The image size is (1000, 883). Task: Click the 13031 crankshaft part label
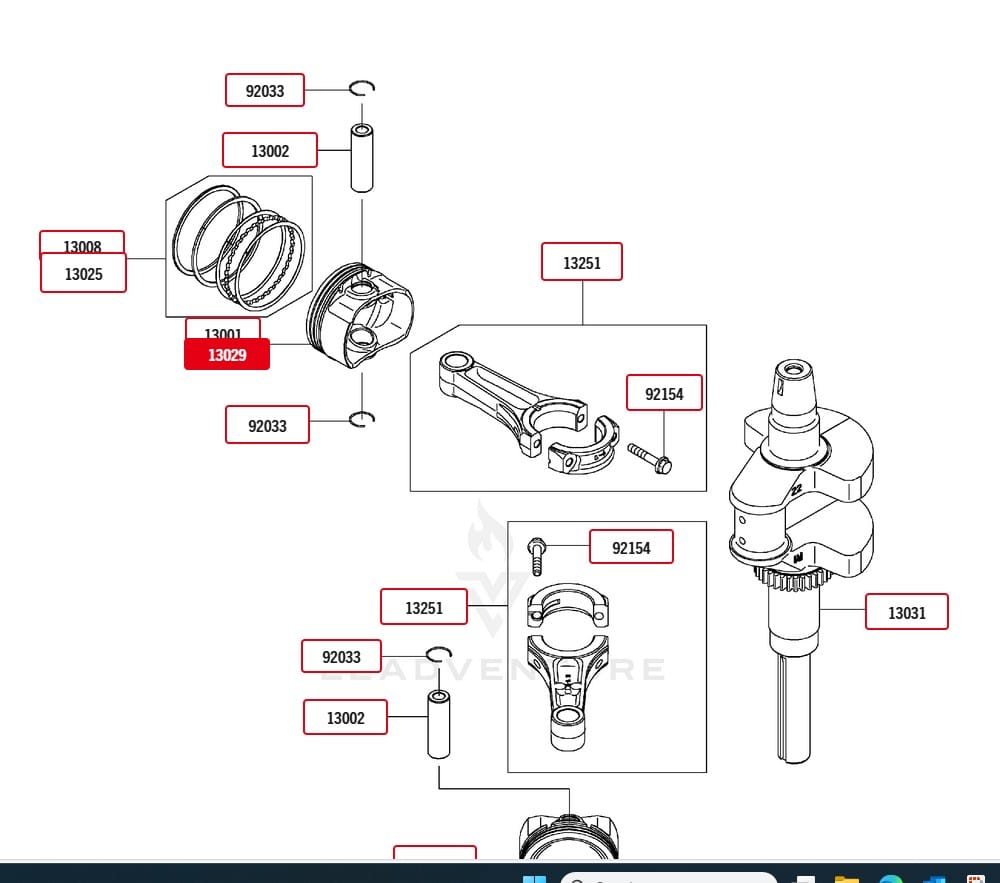(906, 612)
